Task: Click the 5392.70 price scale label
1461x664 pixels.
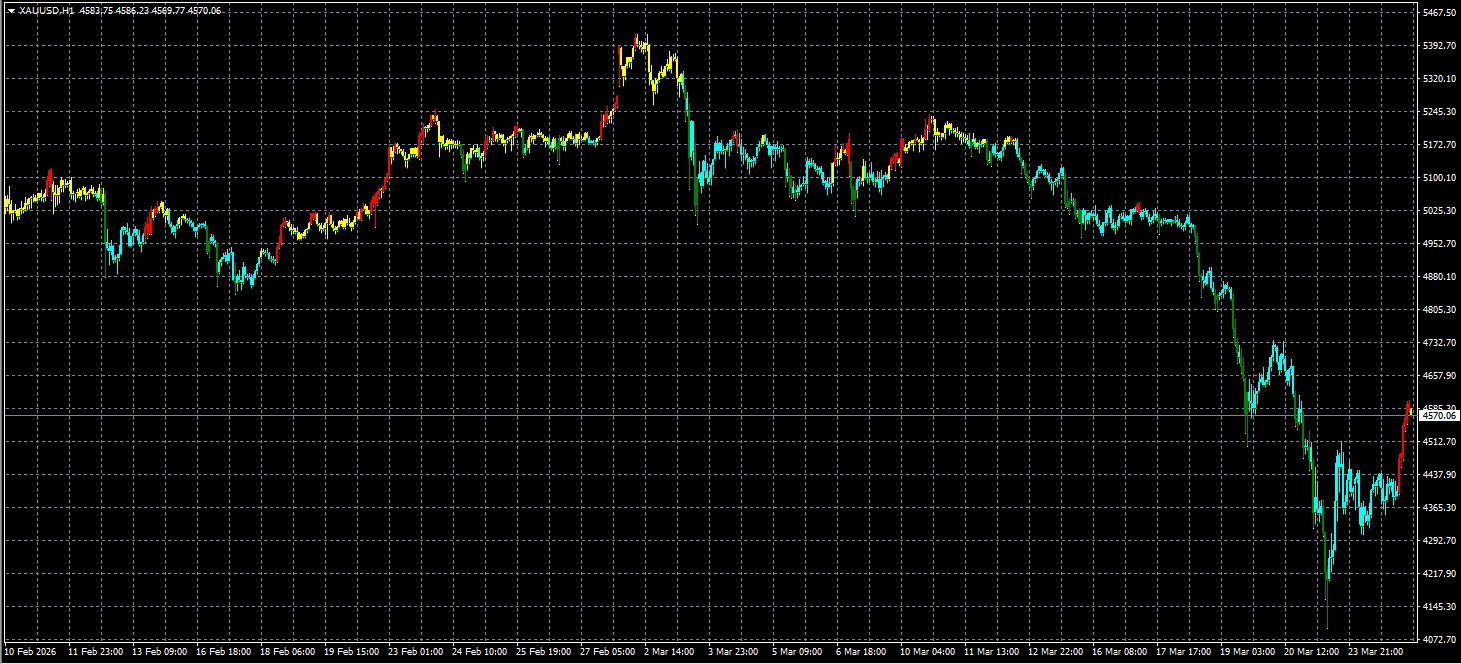Action: click(x=1438, y=46)
